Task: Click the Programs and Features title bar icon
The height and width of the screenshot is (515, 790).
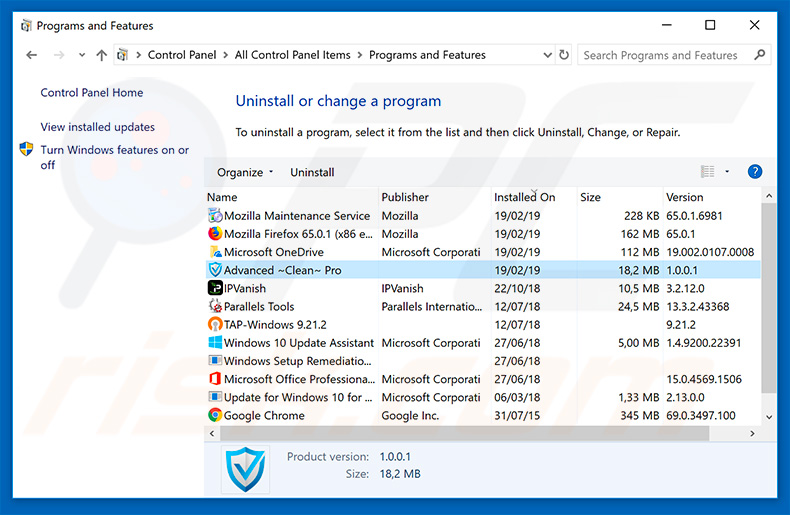Action: click(x=26, y=26)
